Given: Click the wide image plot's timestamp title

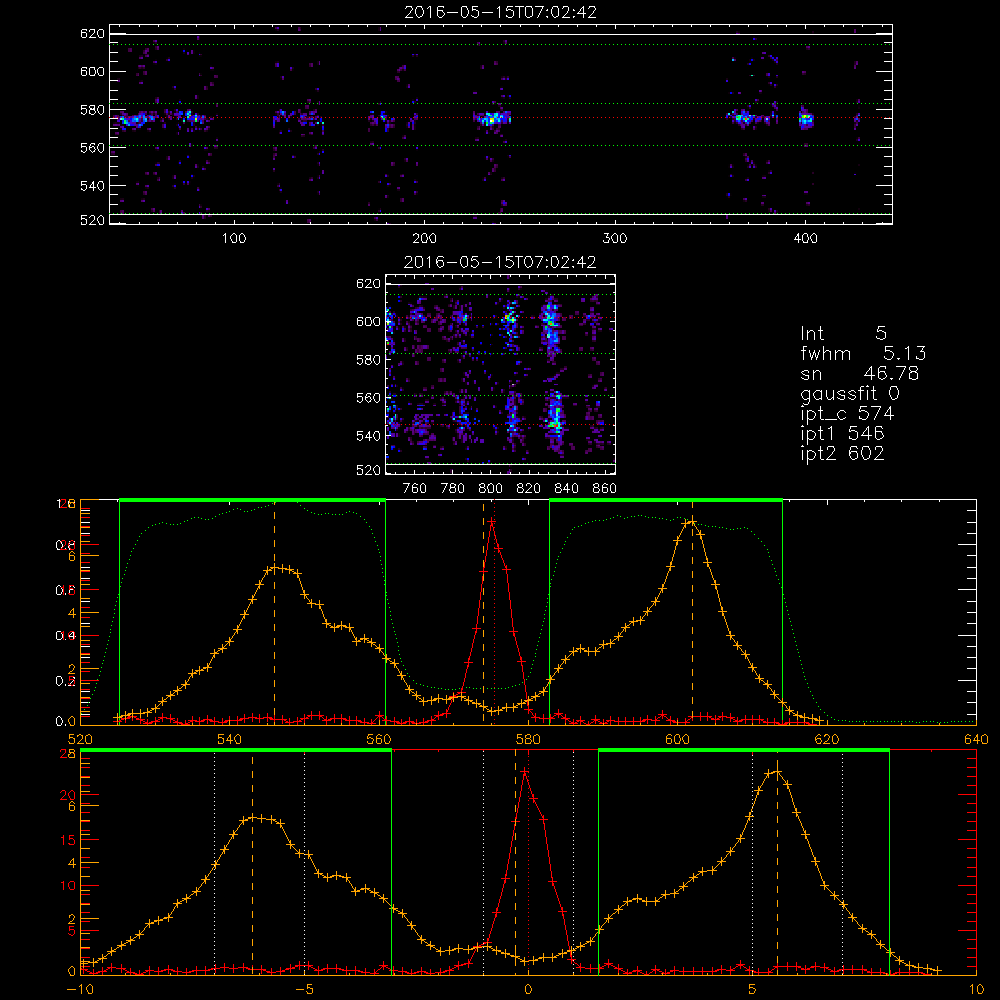Looking at the screenshot, I should click(x=500, y=12).
